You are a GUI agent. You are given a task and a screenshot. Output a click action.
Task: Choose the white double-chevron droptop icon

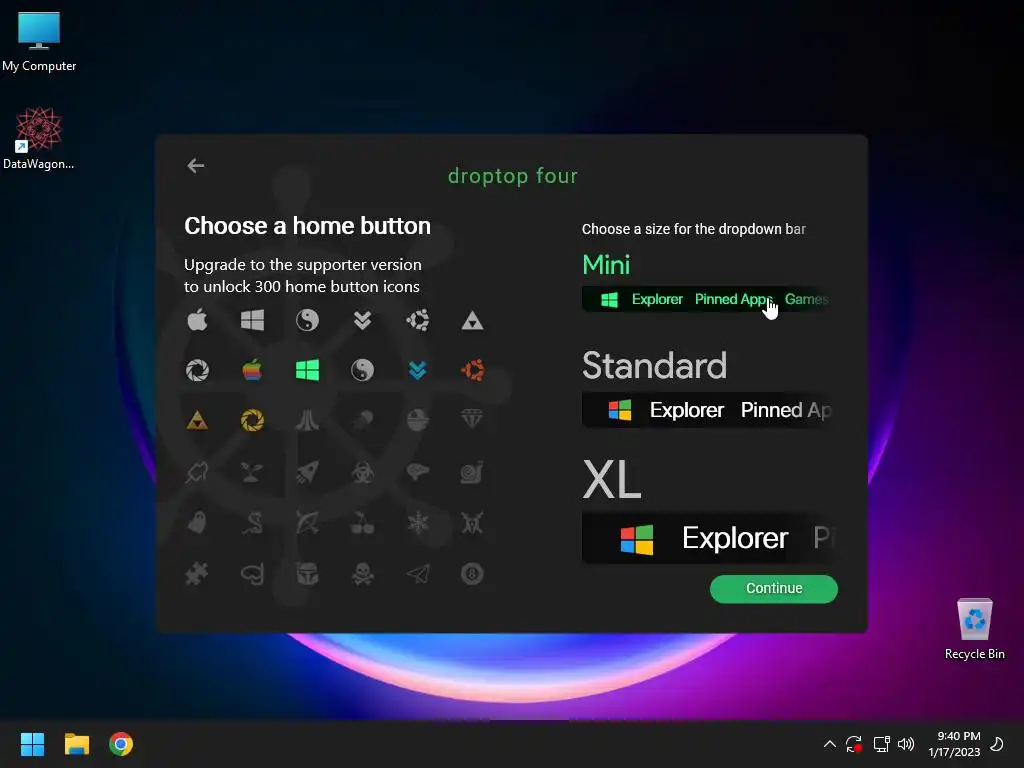tap(362, 320)
